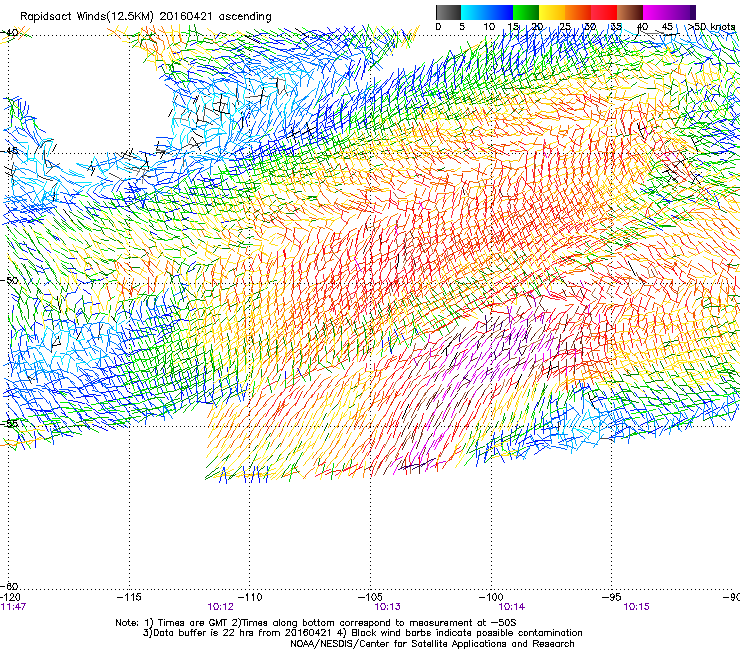
Task: Click the yellow 20–25 knots legend segment
Action: click(552, 12)
